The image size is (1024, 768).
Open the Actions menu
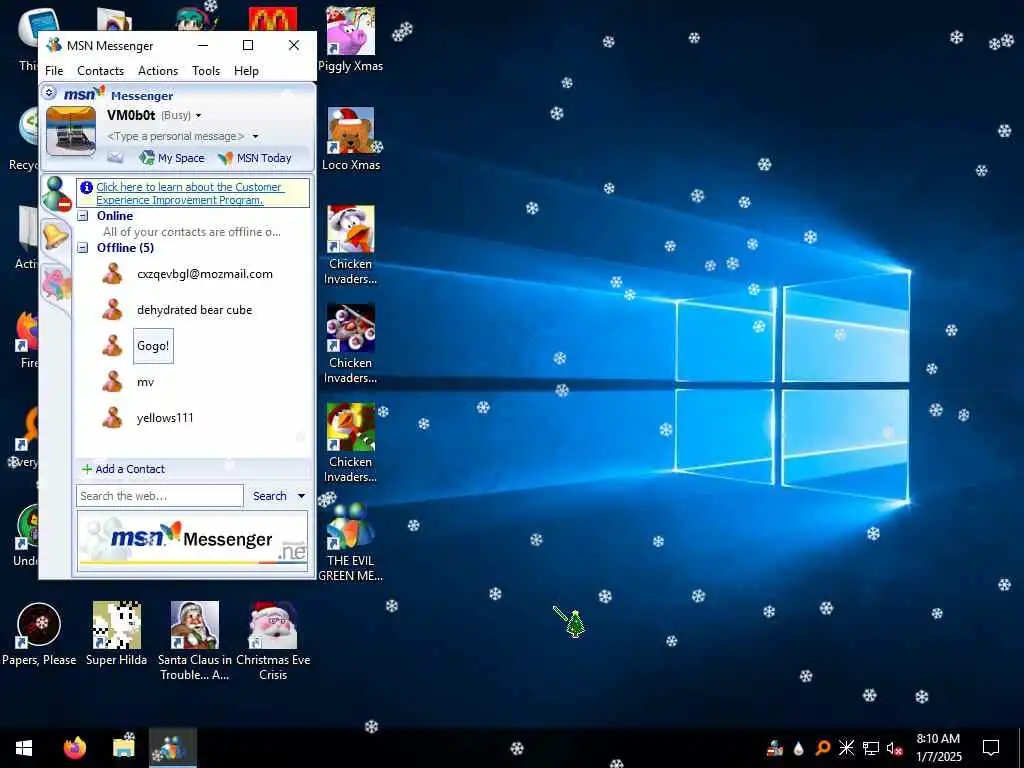point(157,71)
